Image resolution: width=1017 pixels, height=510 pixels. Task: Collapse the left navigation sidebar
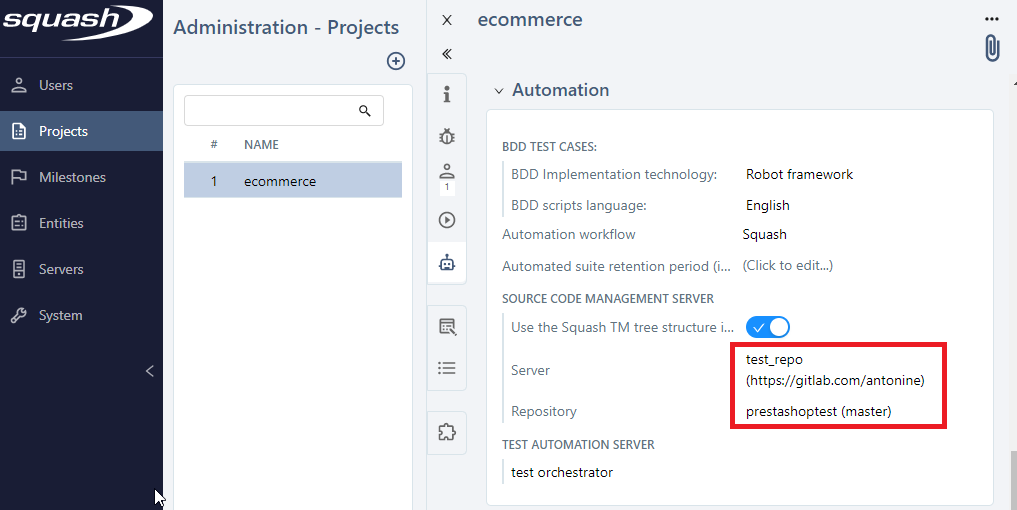[150, 371]
